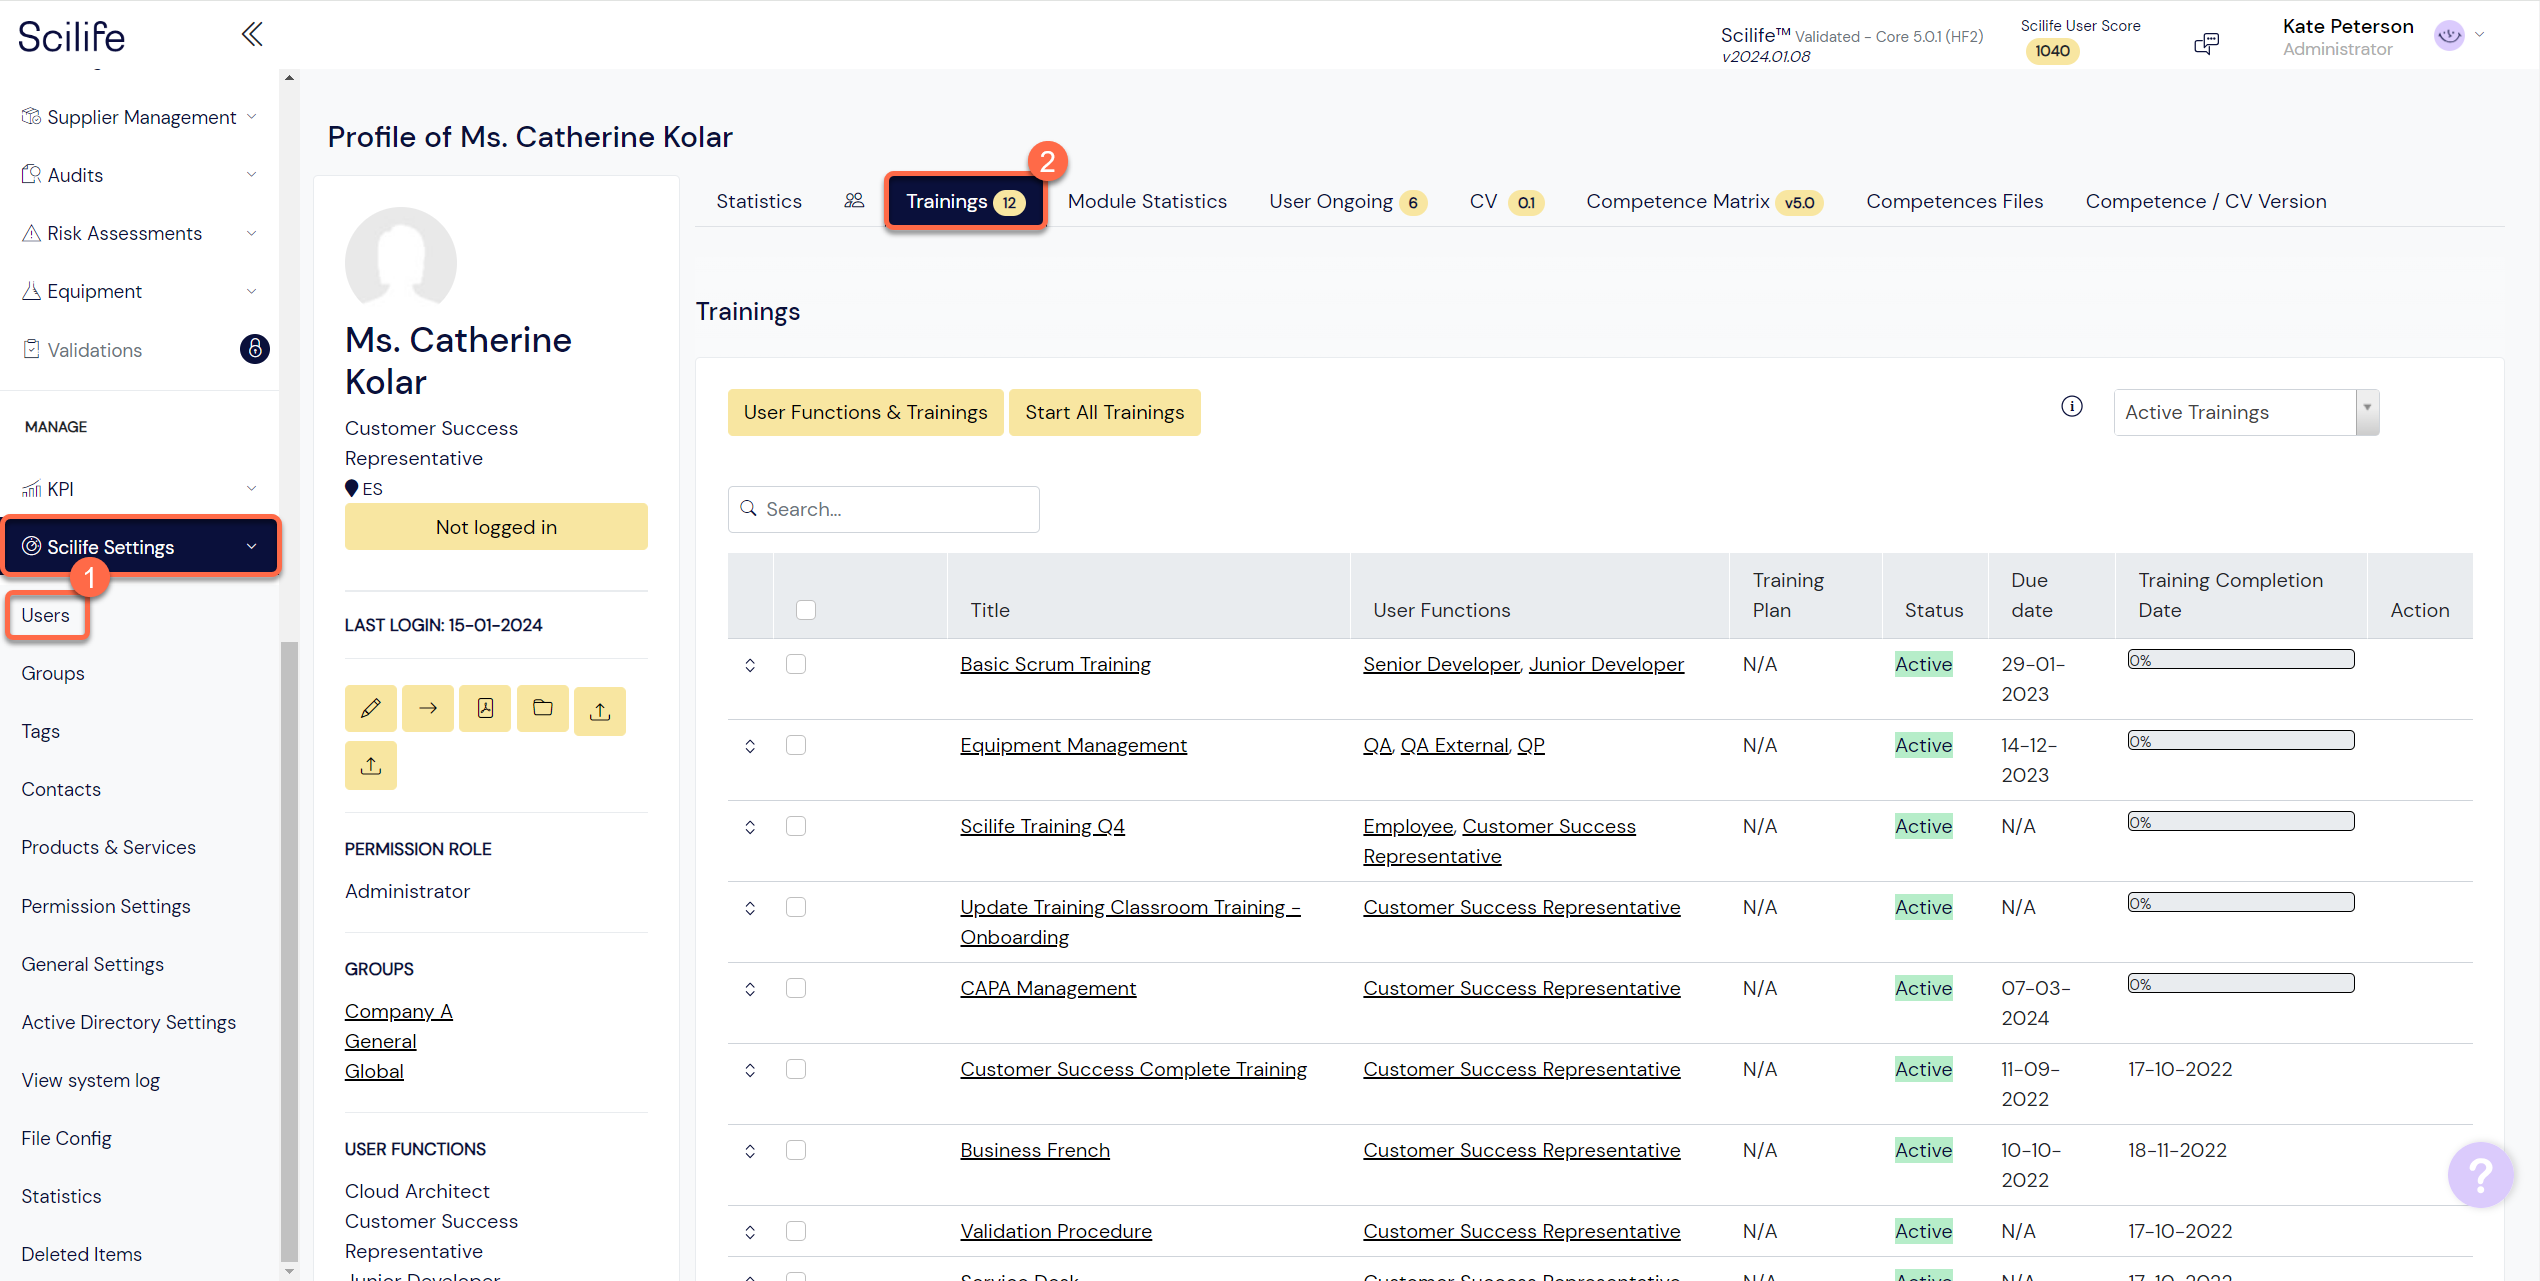
Task: Open the chat messages icon in header
Action: [x=2206, y=43]
